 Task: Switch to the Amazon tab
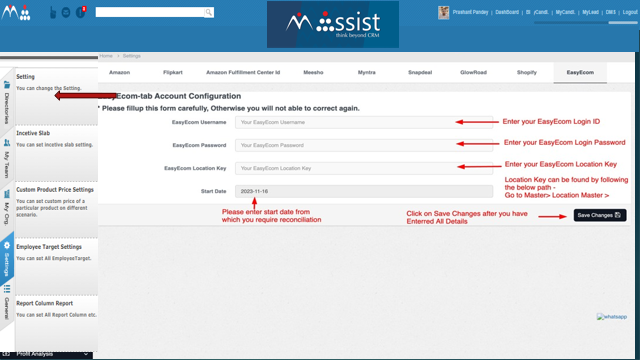119,72
